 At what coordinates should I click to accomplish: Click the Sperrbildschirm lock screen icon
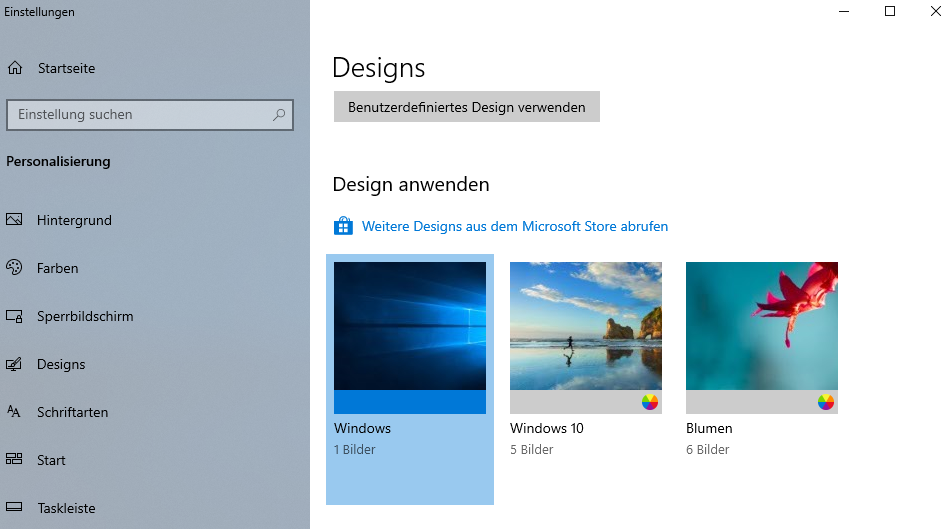pyautogui.click(x=14, y=316)
